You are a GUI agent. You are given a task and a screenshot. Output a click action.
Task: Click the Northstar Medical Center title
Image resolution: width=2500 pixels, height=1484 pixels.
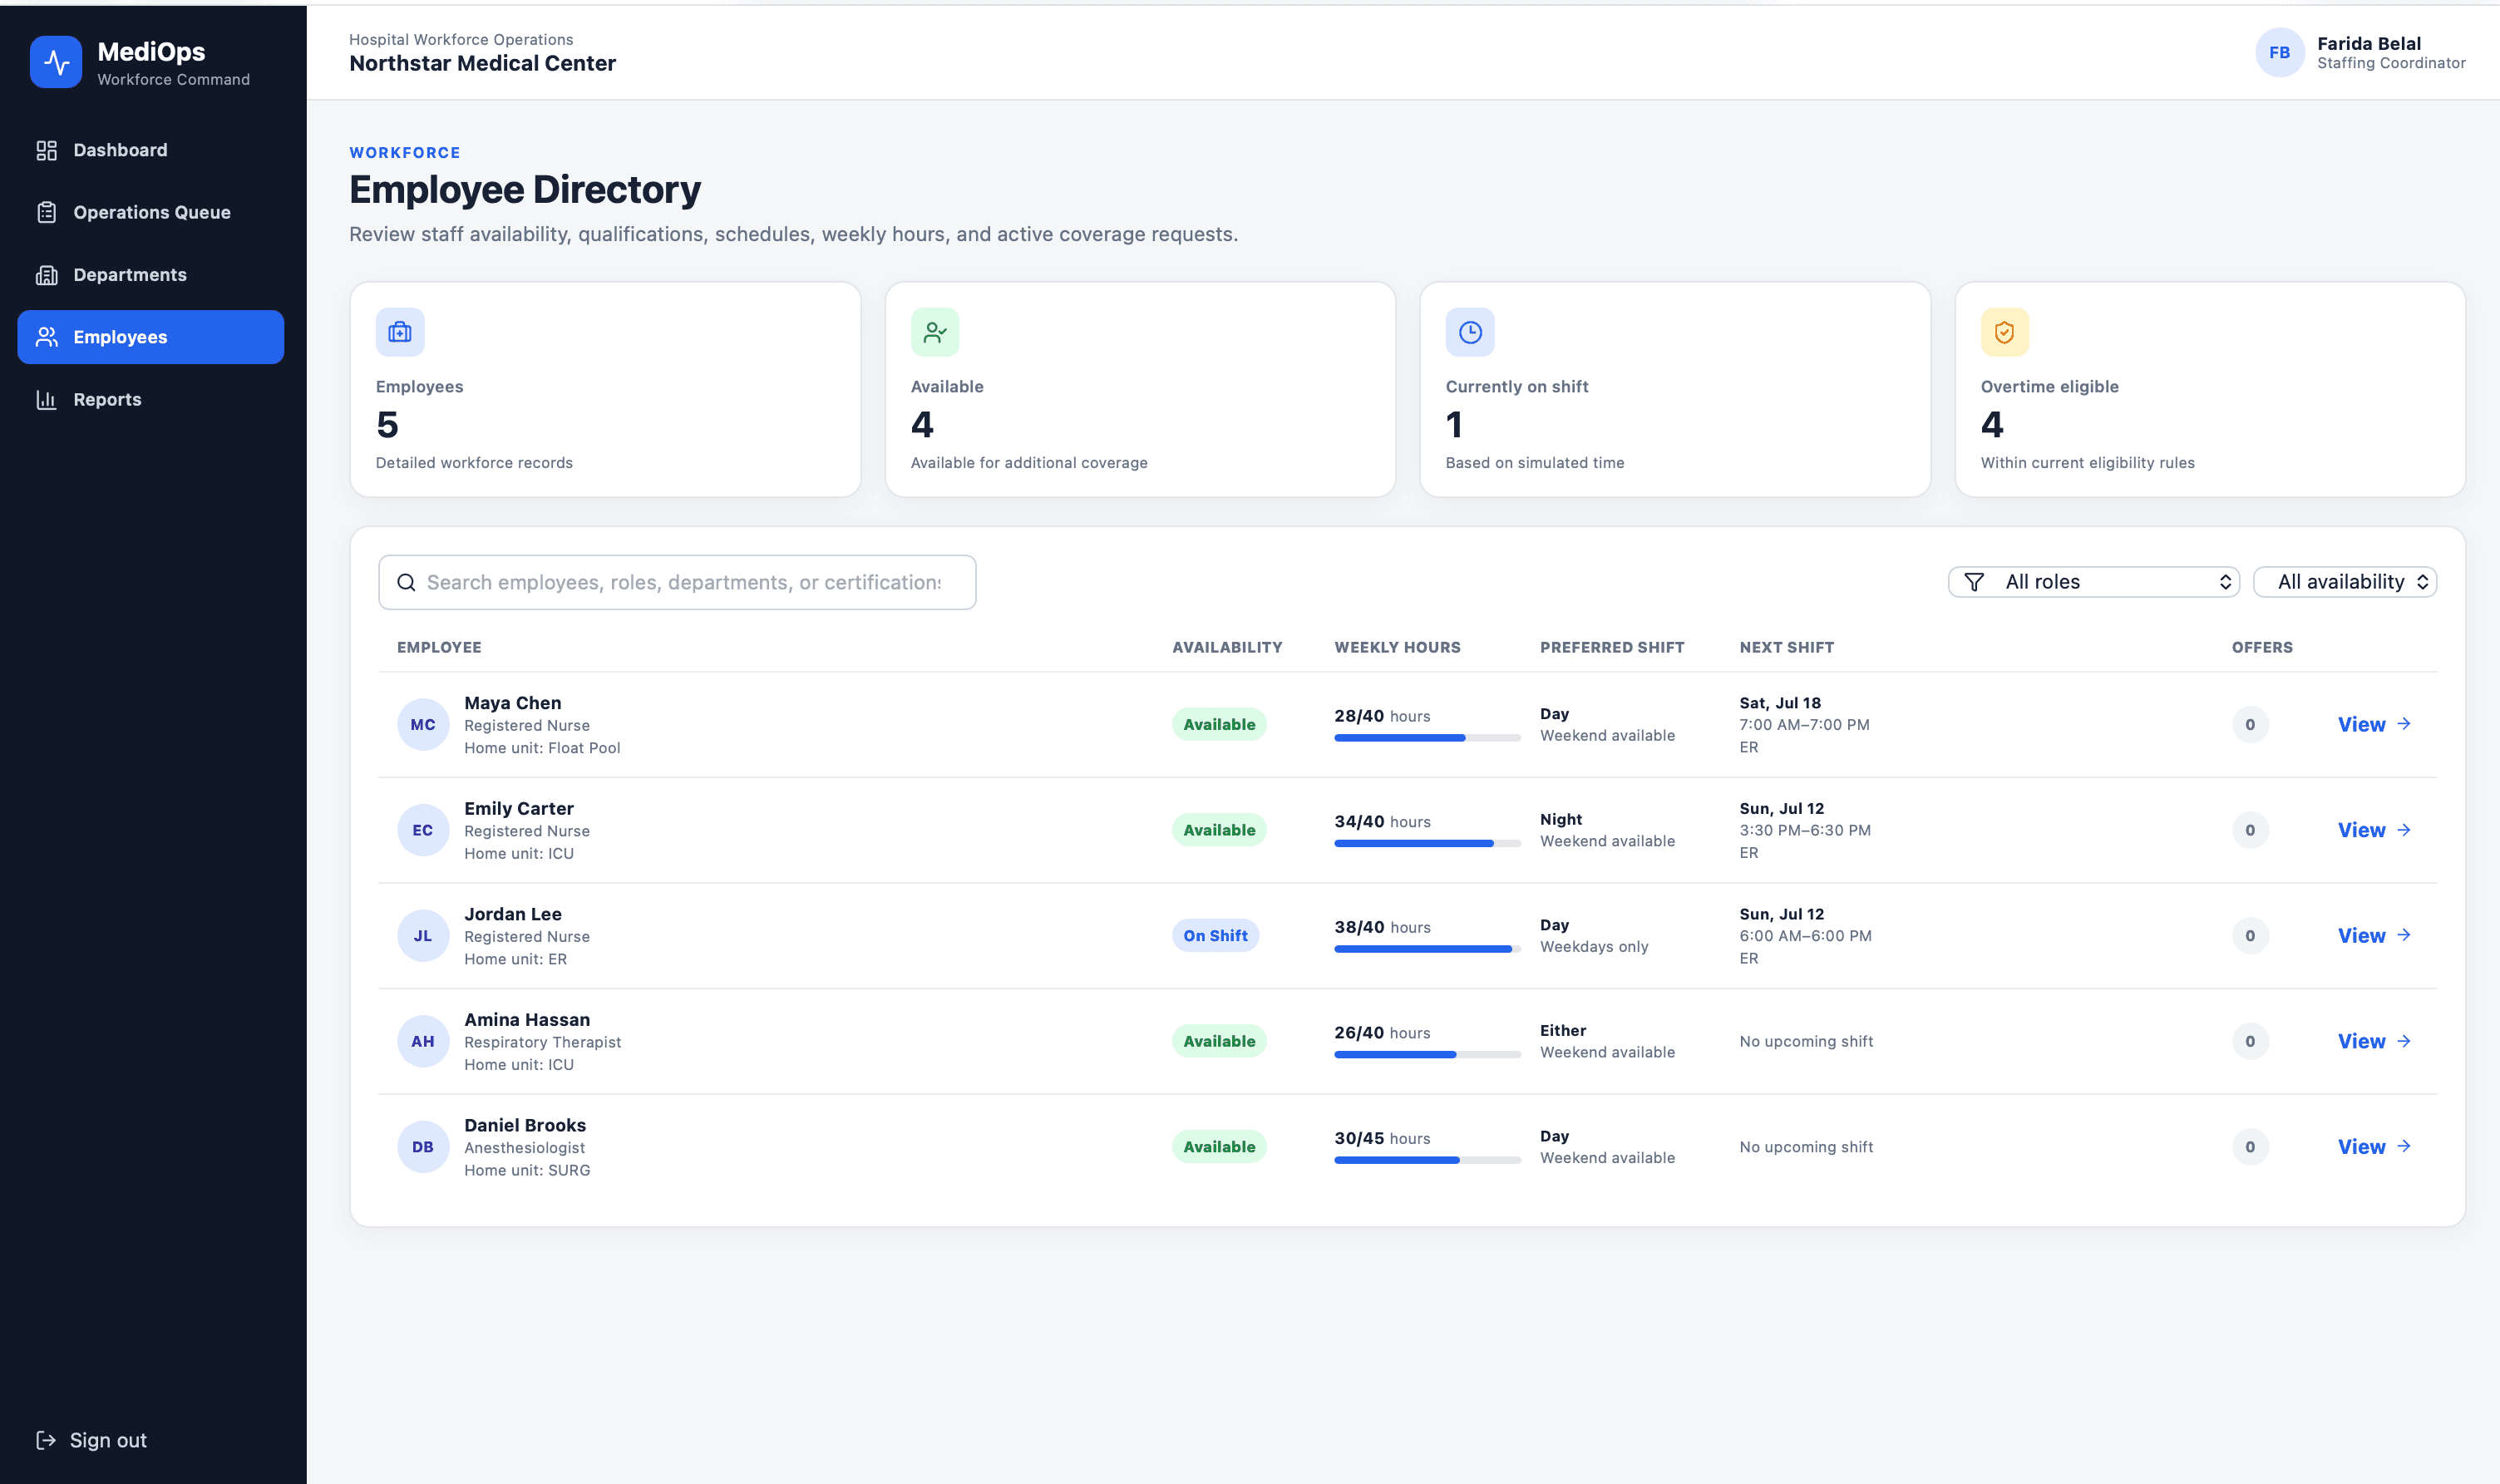482,63
